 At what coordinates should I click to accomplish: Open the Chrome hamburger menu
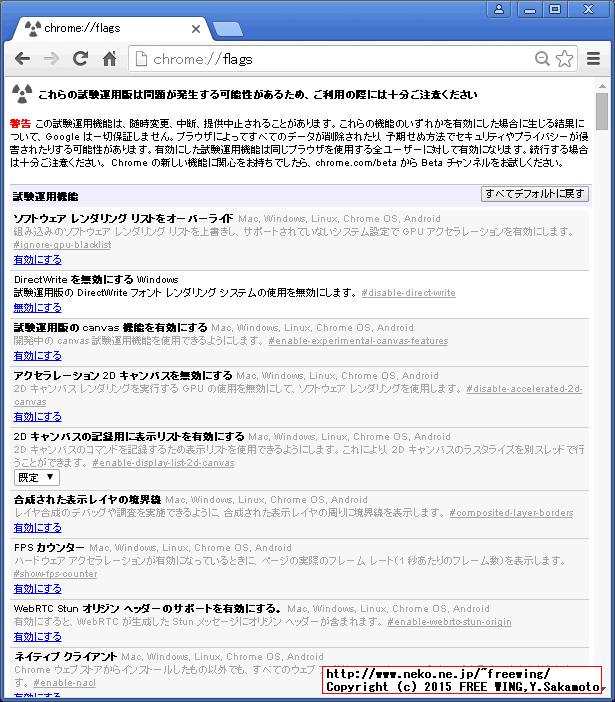[x=594, y=59]
